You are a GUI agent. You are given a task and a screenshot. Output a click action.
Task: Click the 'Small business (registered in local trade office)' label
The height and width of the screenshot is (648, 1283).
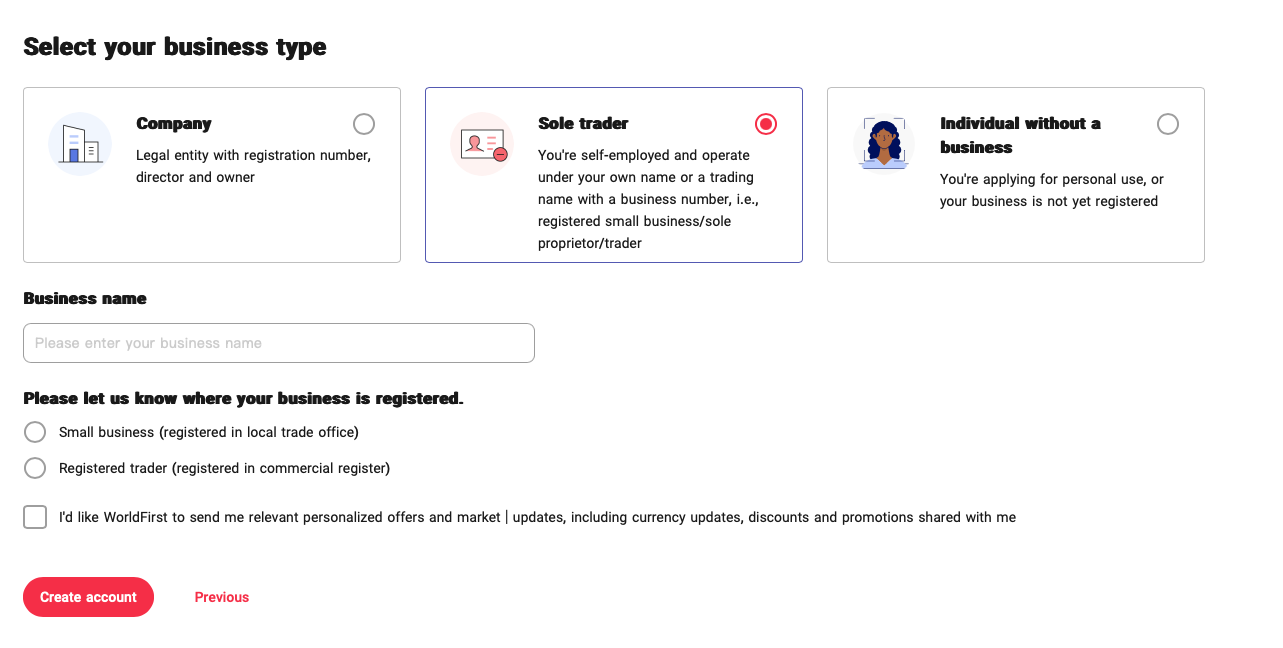coord(209,432)
